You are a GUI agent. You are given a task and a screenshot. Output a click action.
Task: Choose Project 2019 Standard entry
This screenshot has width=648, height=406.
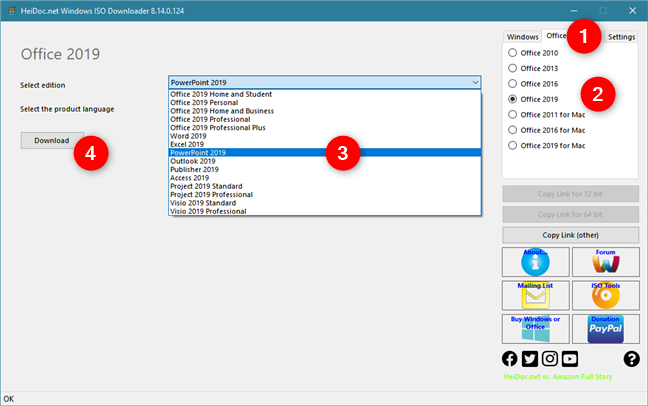pos(325,186)
